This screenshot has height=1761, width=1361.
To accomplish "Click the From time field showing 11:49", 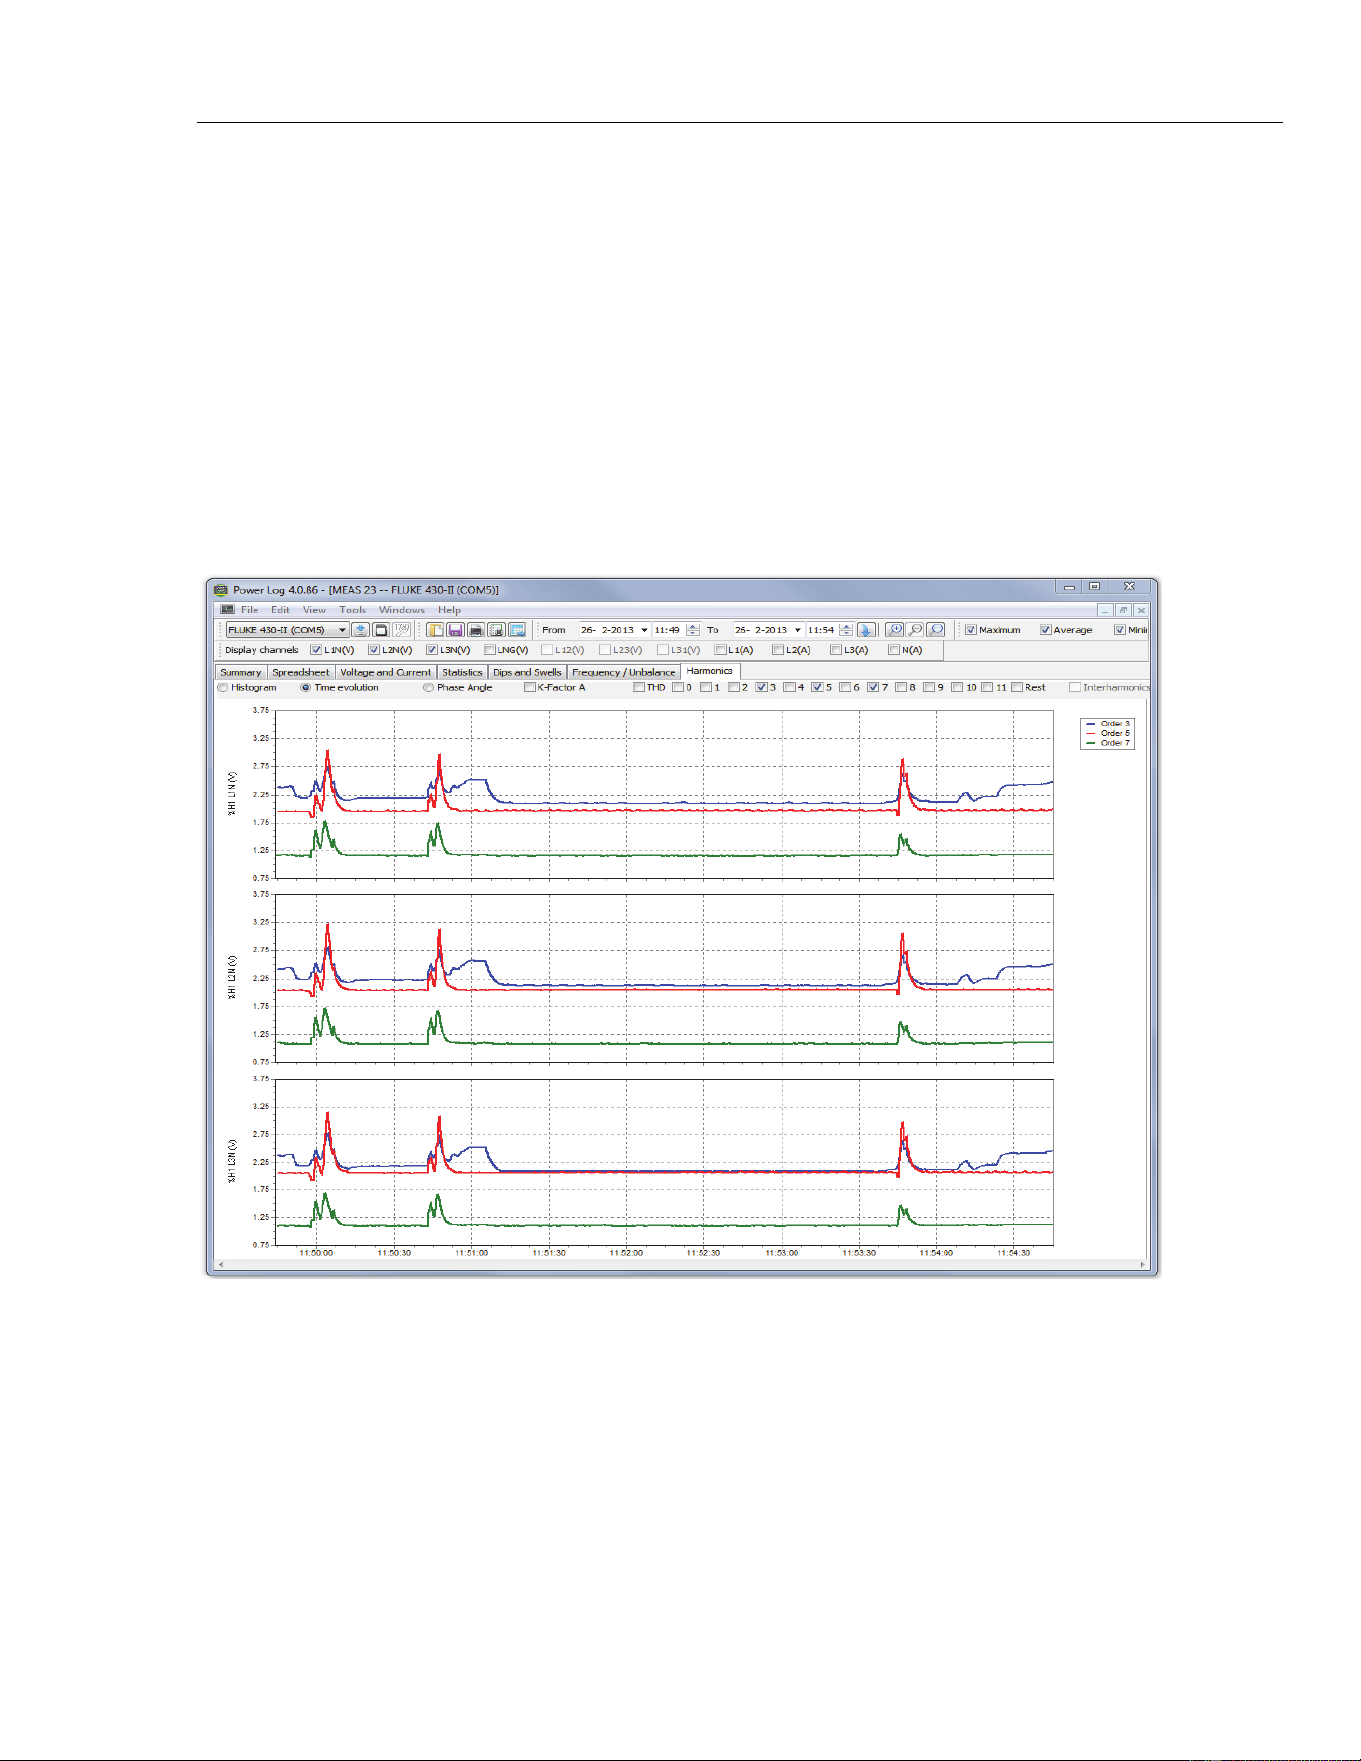I will [x=668, y=630].
